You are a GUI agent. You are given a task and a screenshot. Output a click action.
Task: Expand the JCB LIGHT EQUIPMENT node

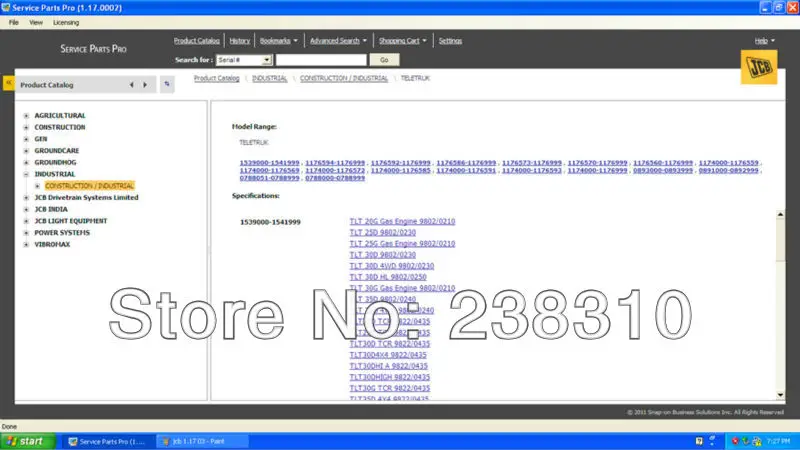(x=26, y=221)
